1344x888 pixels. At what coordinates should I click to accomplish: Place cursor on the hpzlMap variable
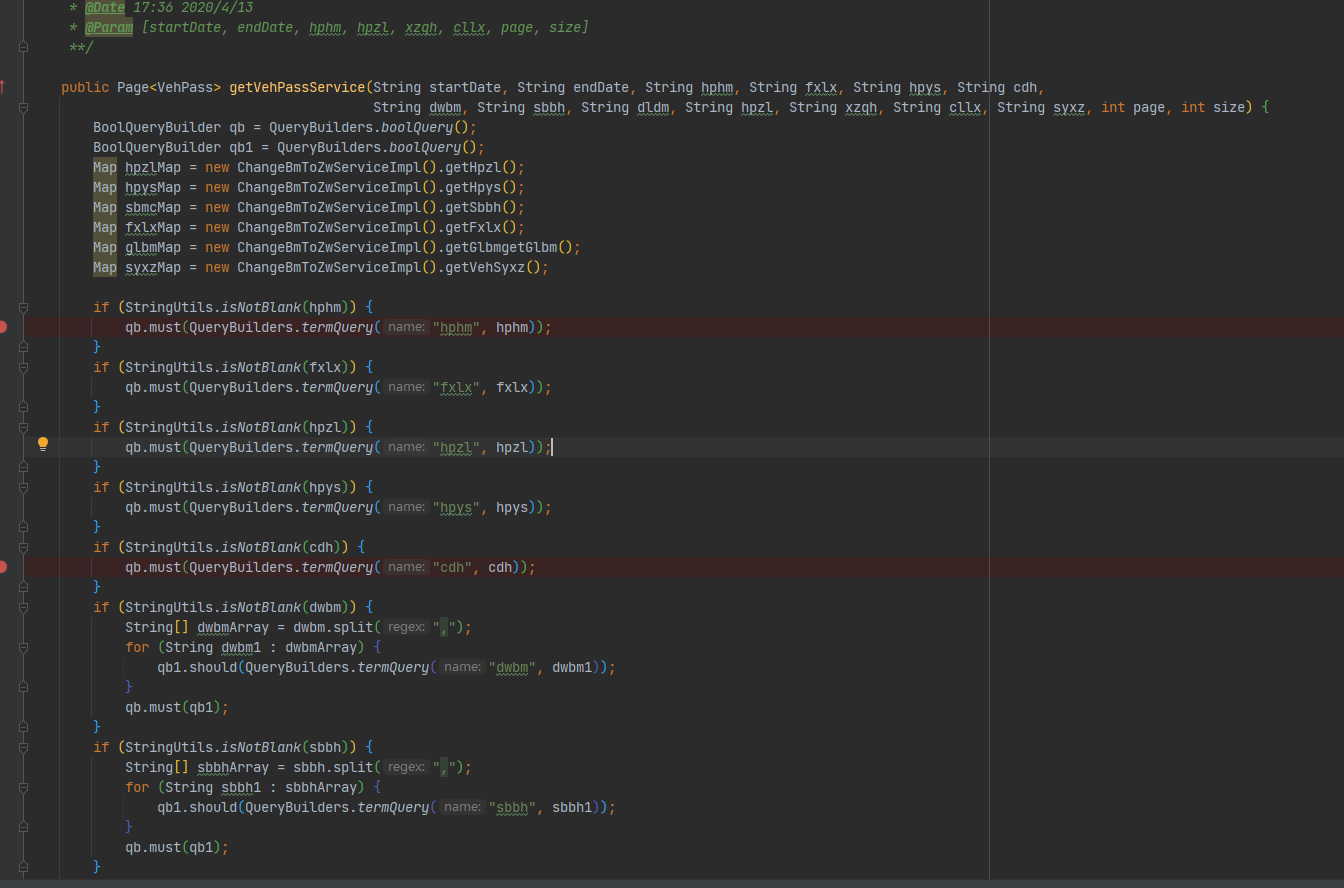[x=153, y=167]
